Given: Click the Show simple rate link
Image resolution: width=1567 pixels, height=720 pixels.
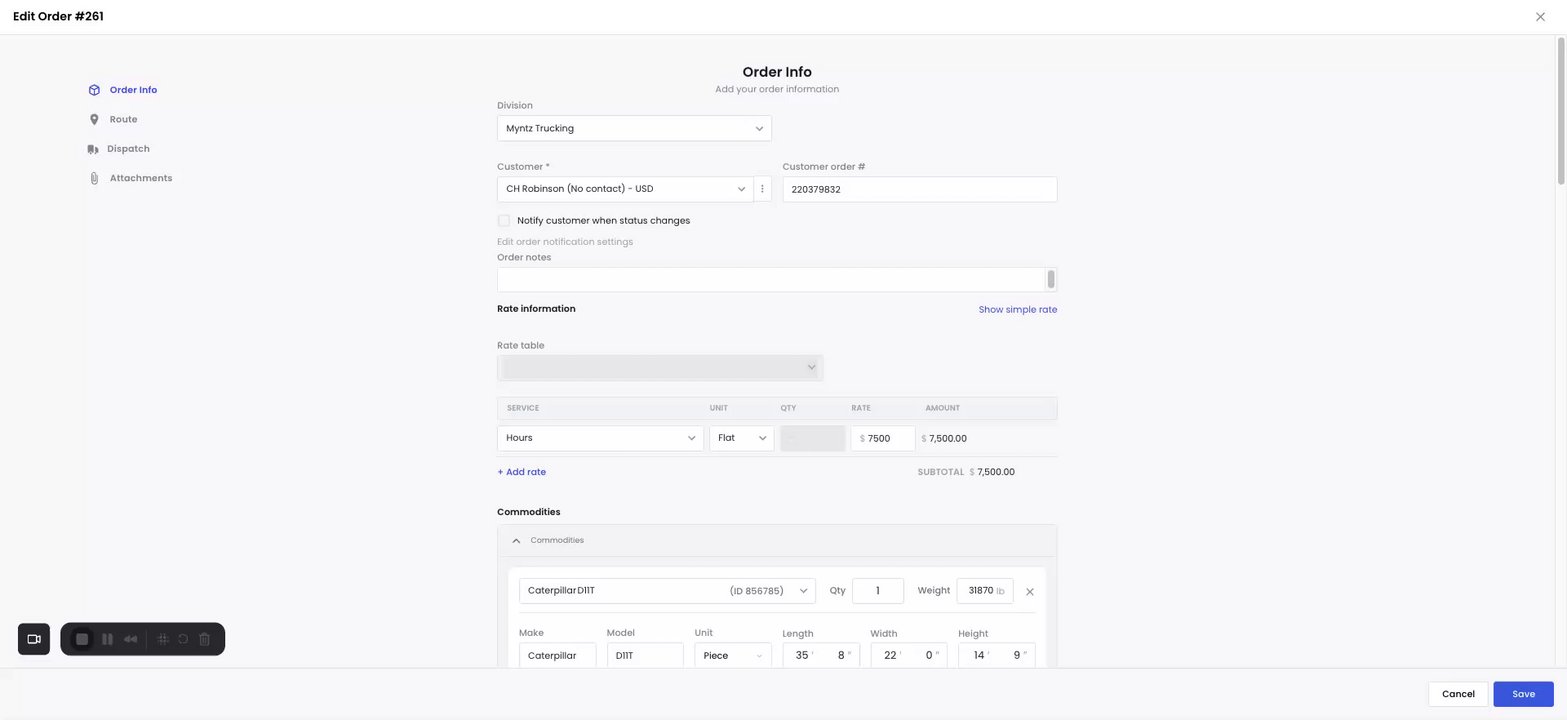Looking at the screenshot, I should tap(1017, 310).
